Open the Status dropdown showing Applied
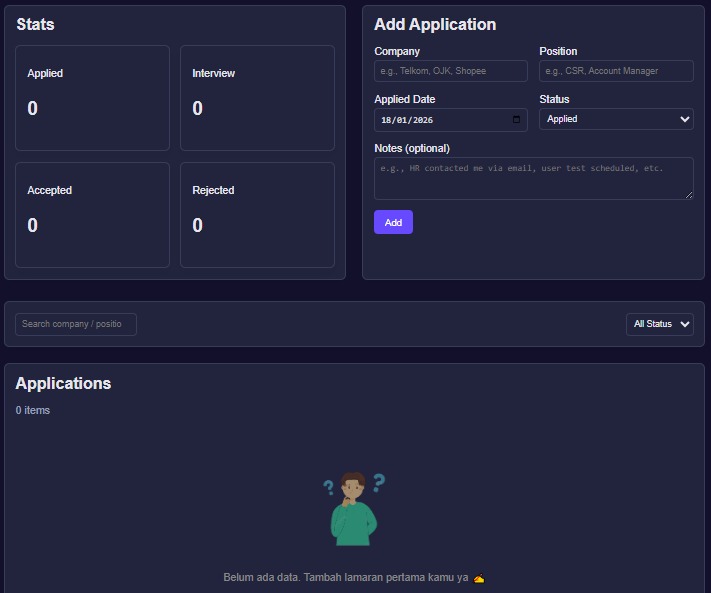The image size is (711, 593). [616, 119]
